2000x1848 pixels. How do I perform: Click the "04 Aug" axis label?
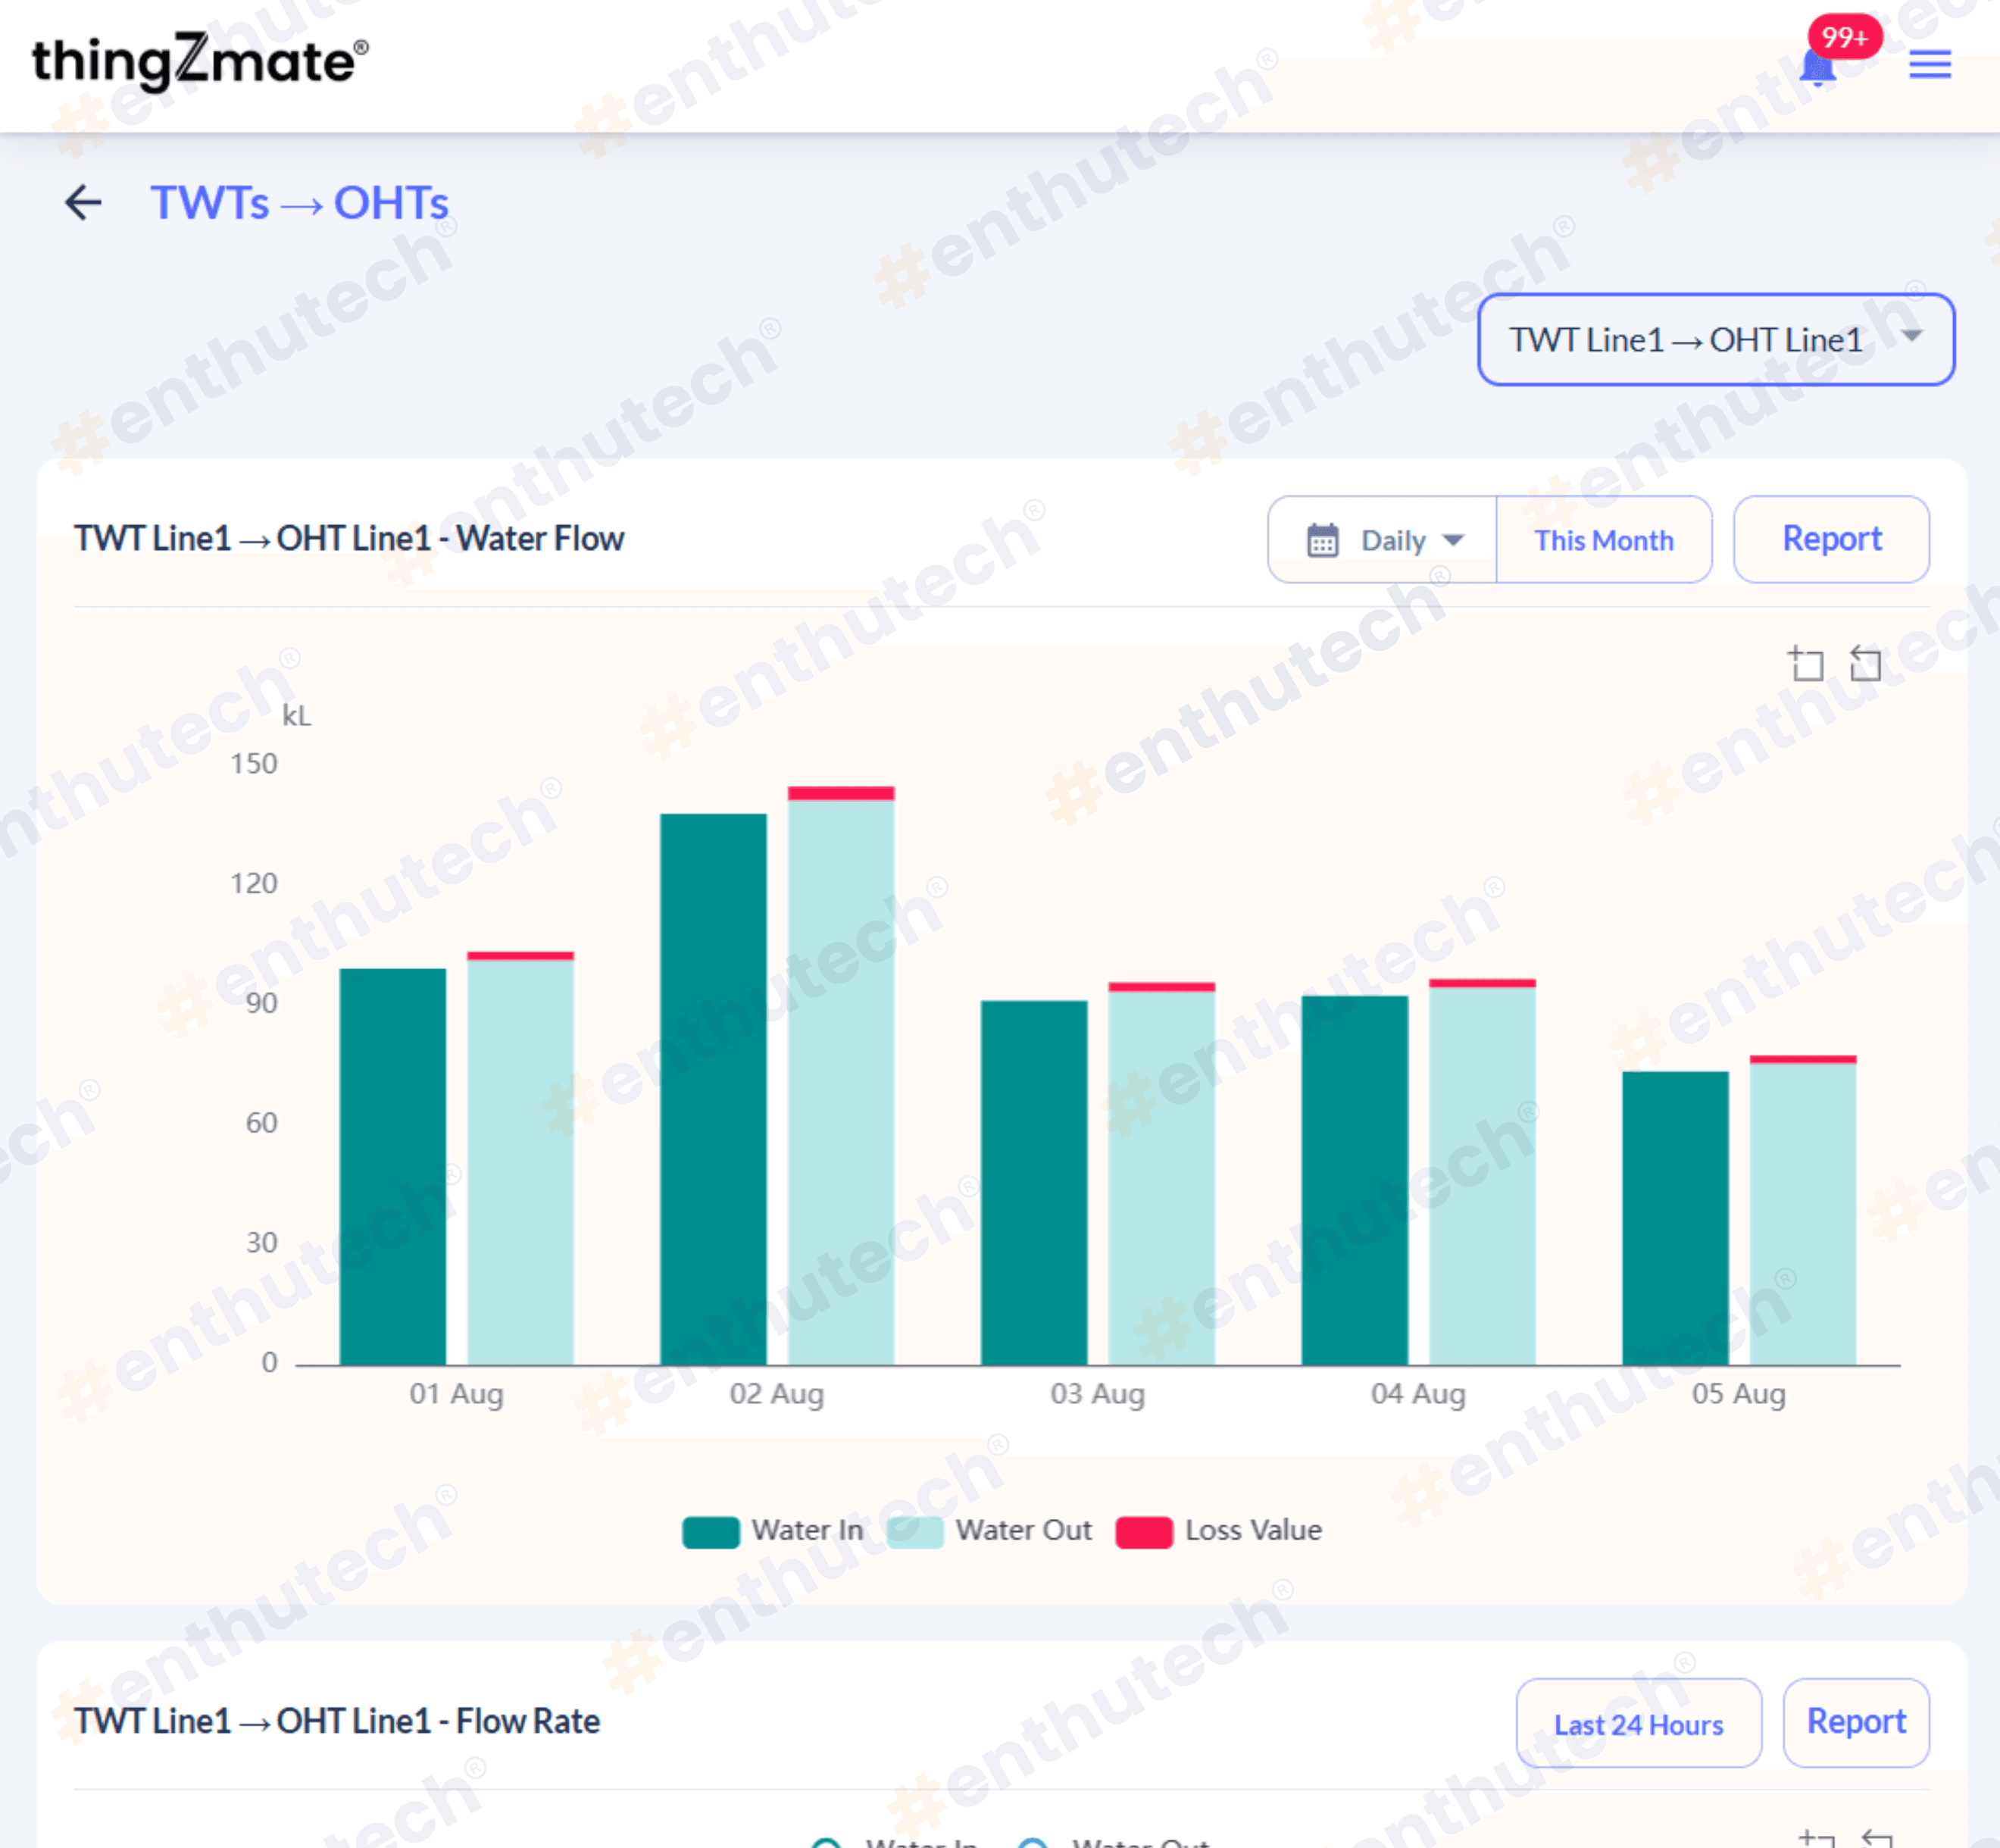click(1418, 1394)
